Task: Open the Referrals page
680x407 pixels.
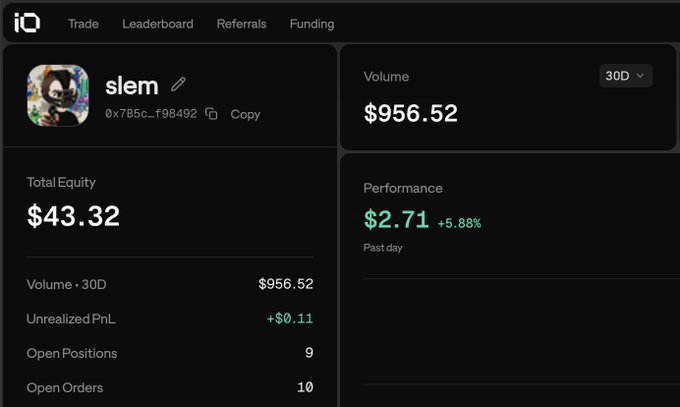Action: 242,24
